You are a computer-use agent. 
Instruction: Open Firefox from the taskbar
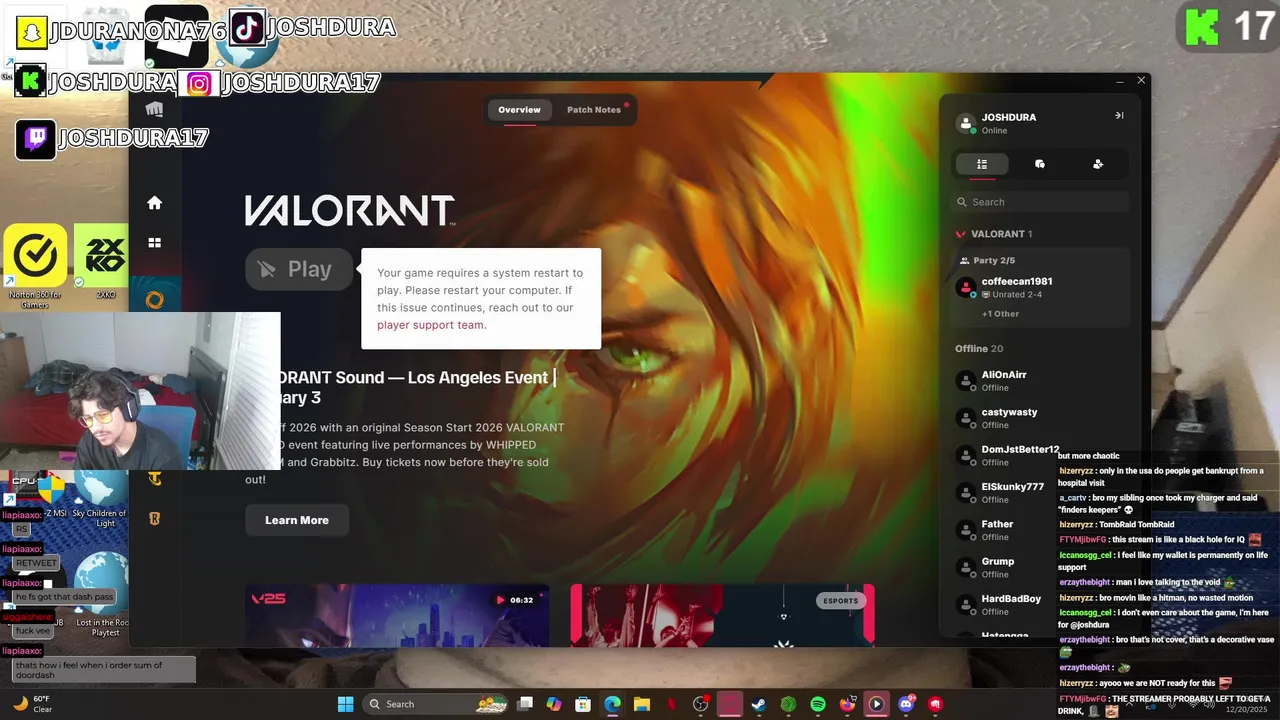(x=847, y=704)
